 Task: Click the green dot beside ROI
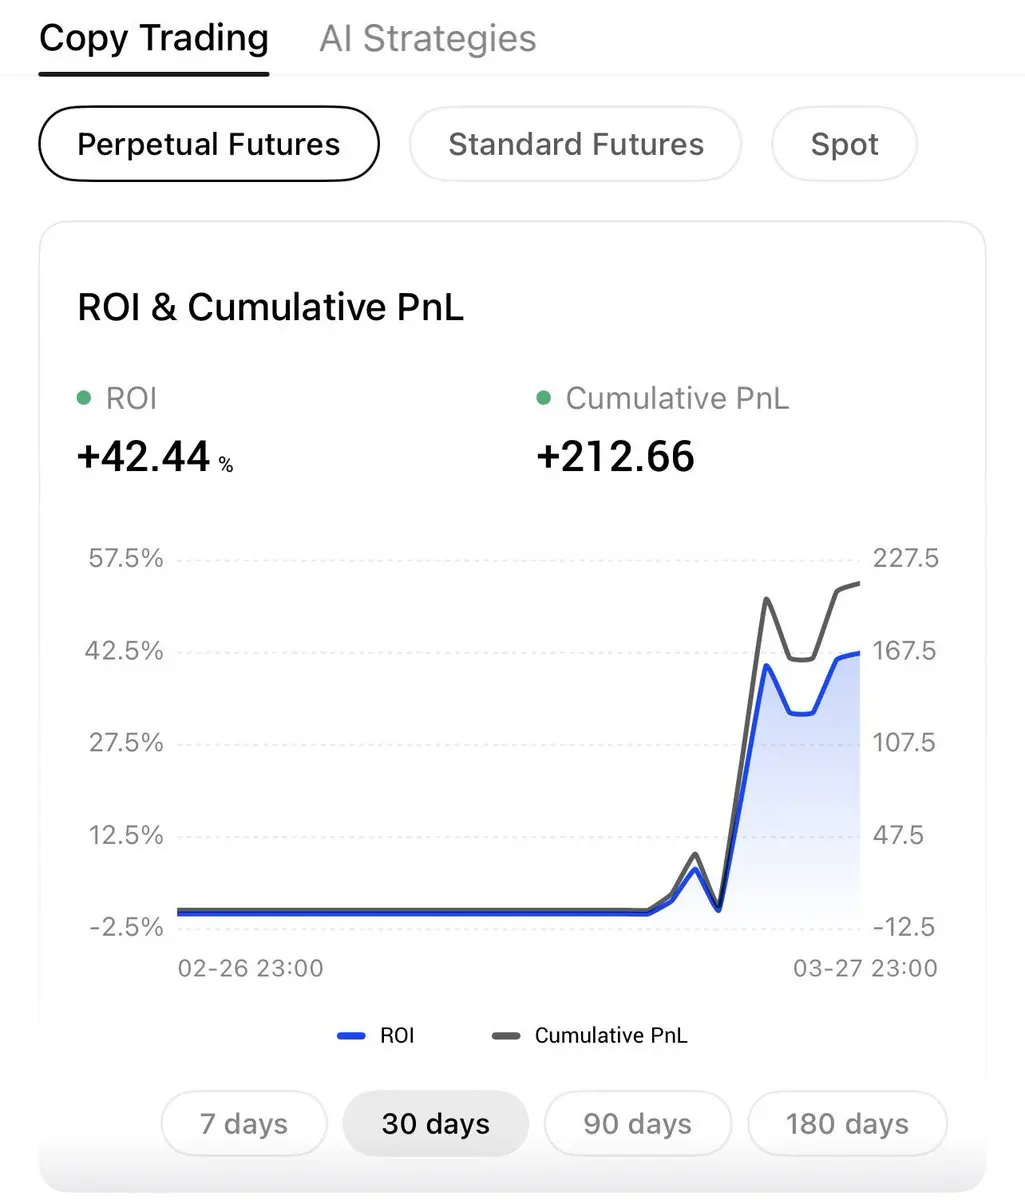tap(84, 398)
